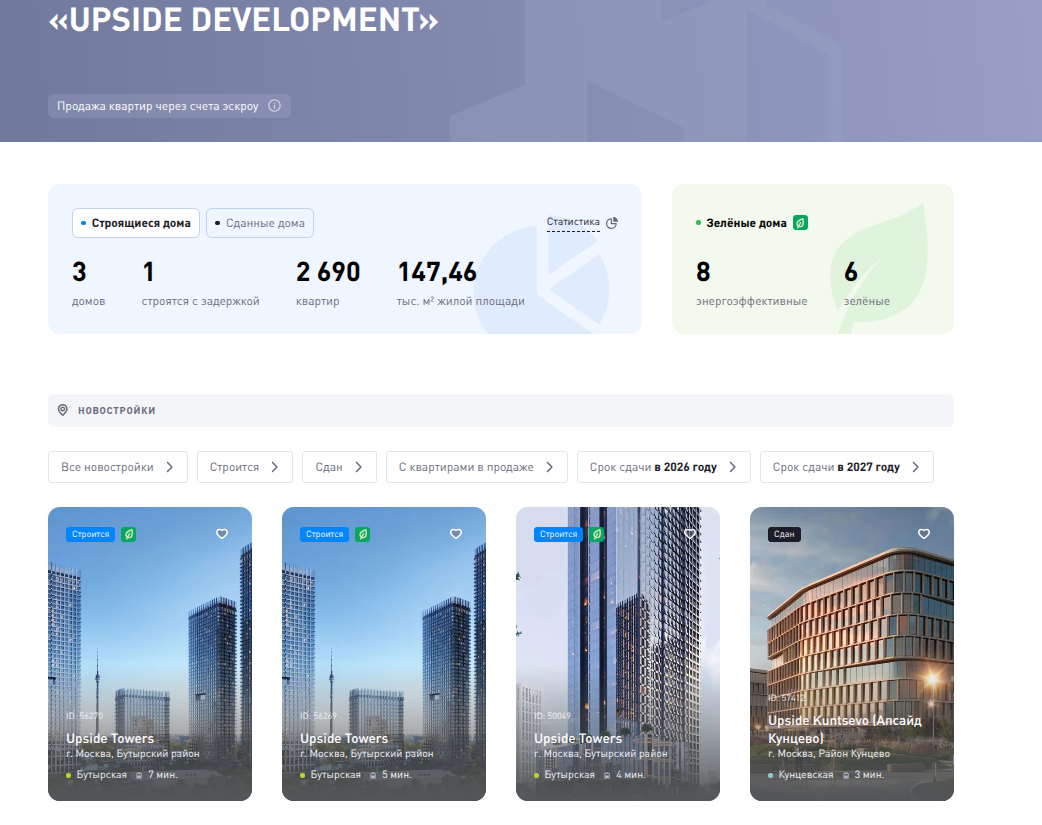1042x825 pixels.
Task: Open the Статистика link
Action: (x=573, y=222)
